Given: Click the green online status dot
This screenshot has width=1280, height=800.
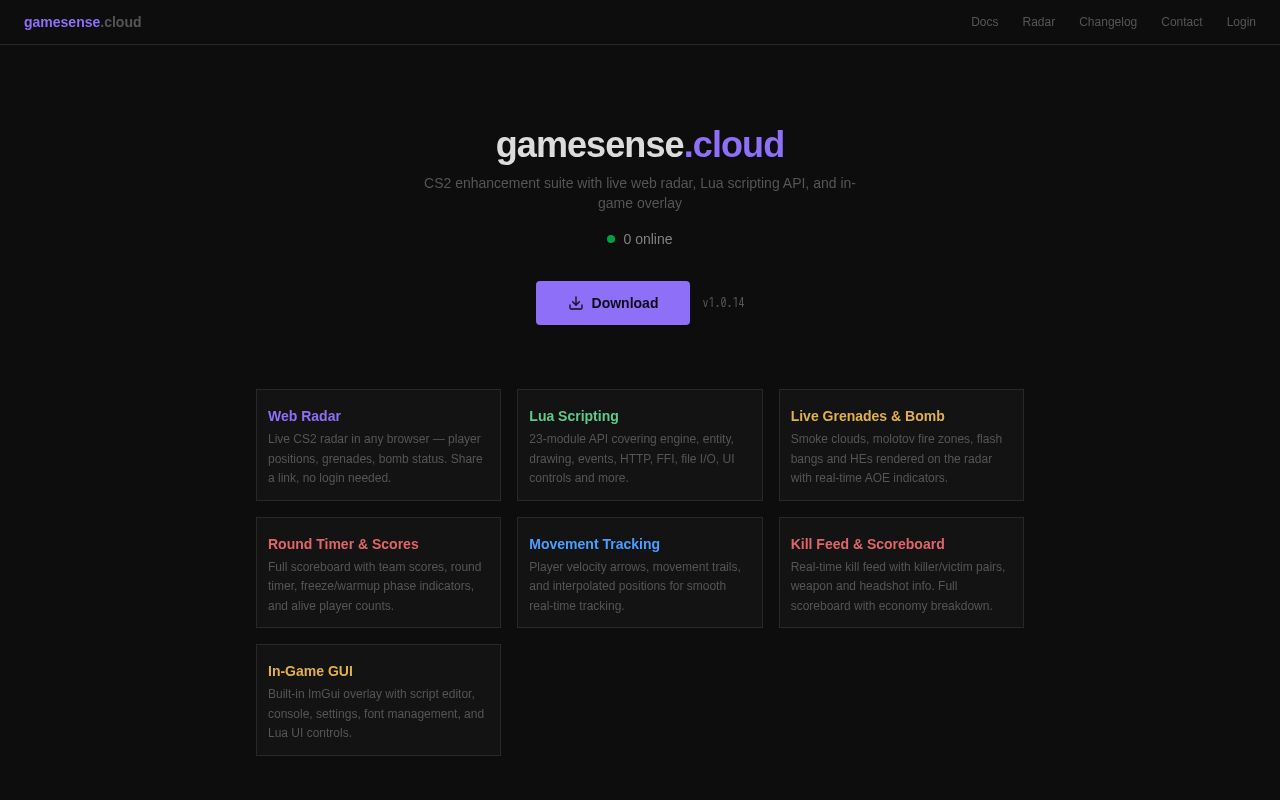Looking at the screenshot, I should click(x=611, y=239).
